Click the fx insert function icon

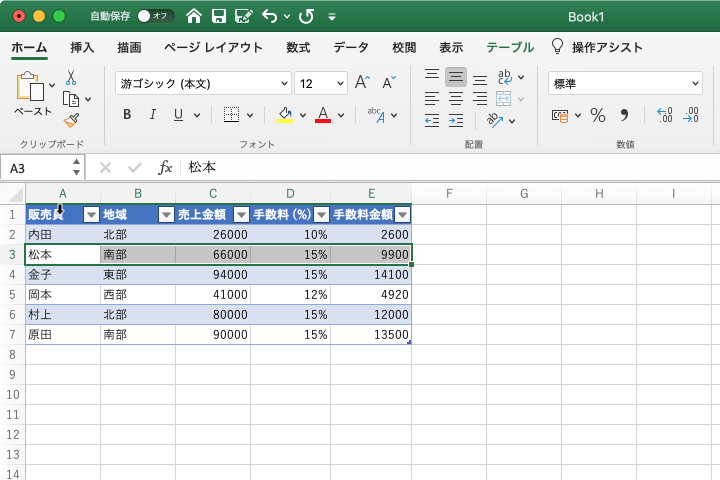(165, 168)
